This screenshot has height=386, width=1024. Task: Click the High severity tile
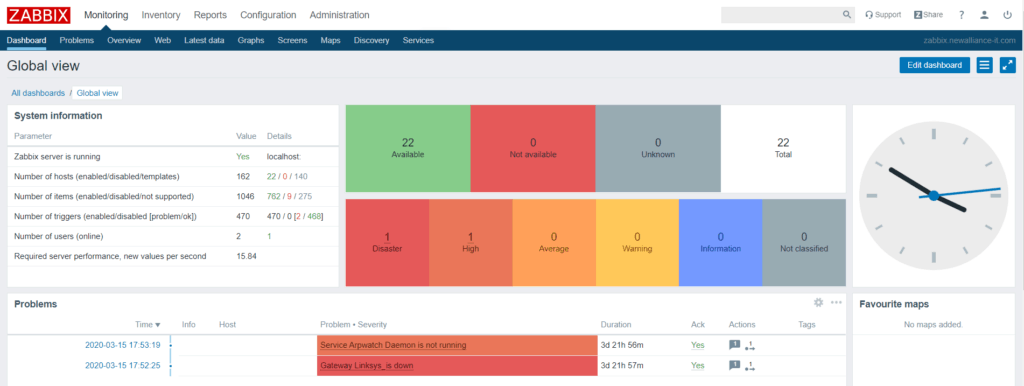point(471,242)
